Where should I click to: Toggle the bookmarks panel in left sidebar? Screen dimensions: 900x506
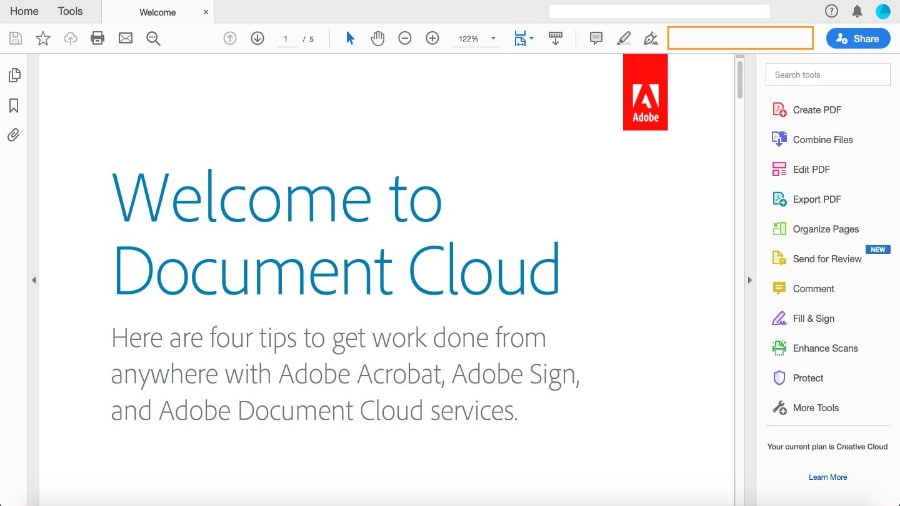(14, 105)
